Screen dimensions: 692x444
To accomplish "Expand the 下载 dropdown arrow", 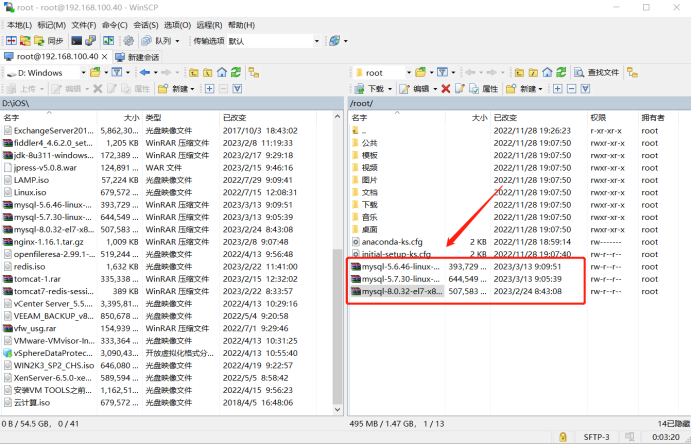I will (x=390, y=89).
